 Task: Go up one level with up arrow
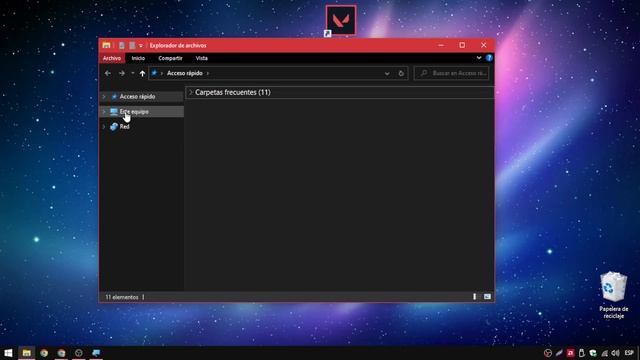142,73
